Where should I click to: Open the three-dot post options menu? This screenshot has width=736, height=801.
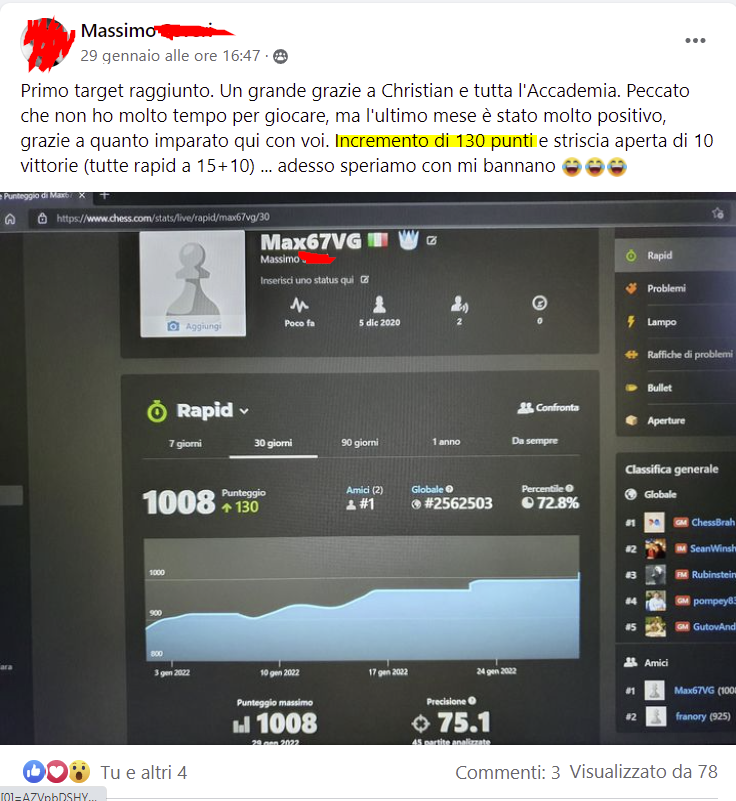(x=695, y=40)
